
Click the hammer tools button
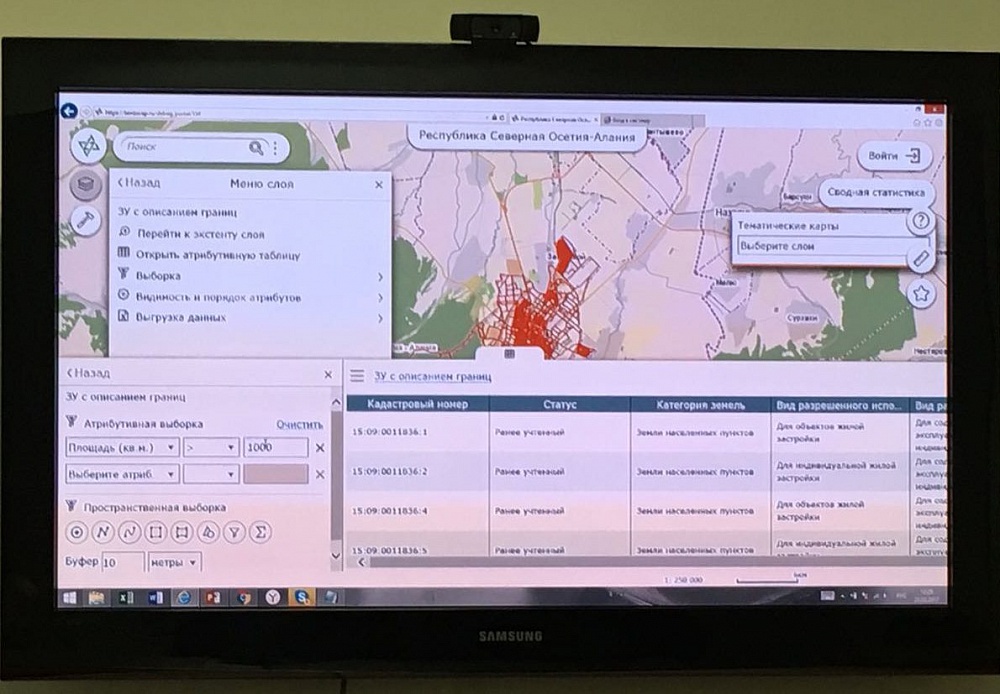click(x=86, y=221)
